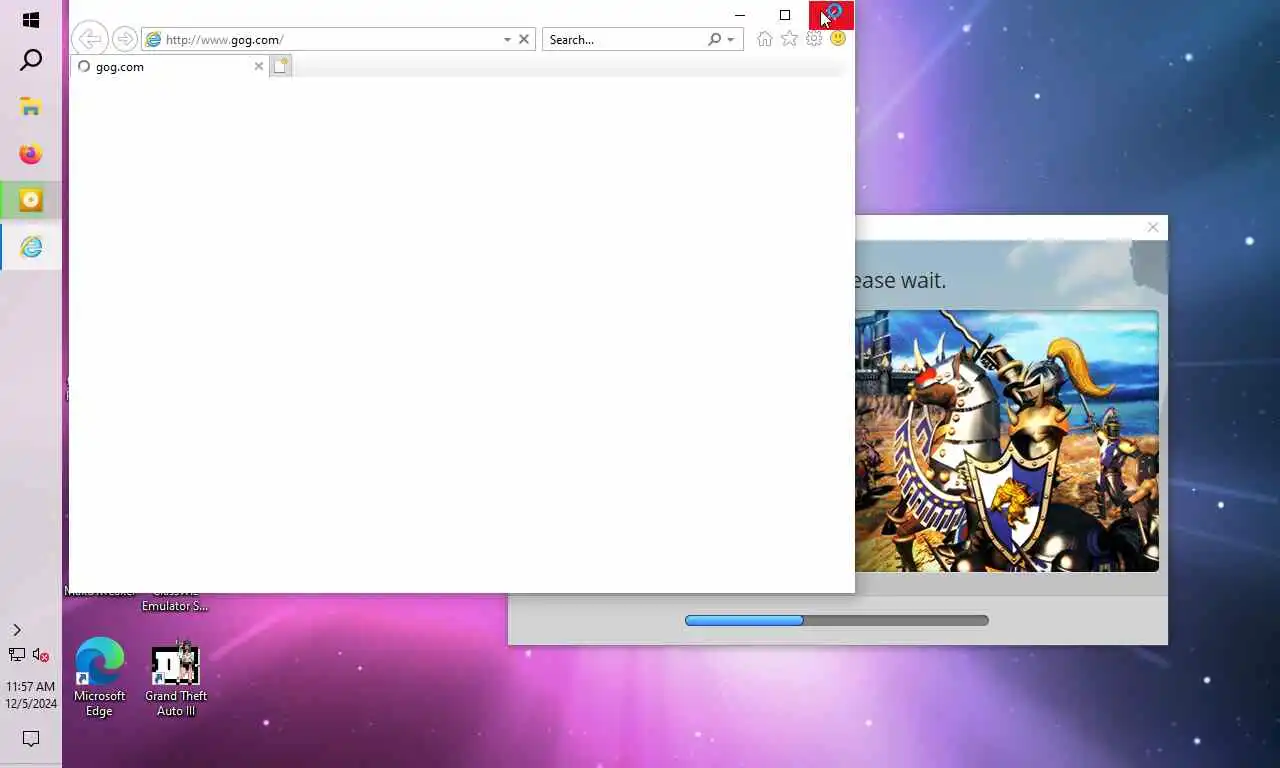The height and width of the screenshot is (768, 1280).
Task: Open the notification center icon
Action: point(31,739)
